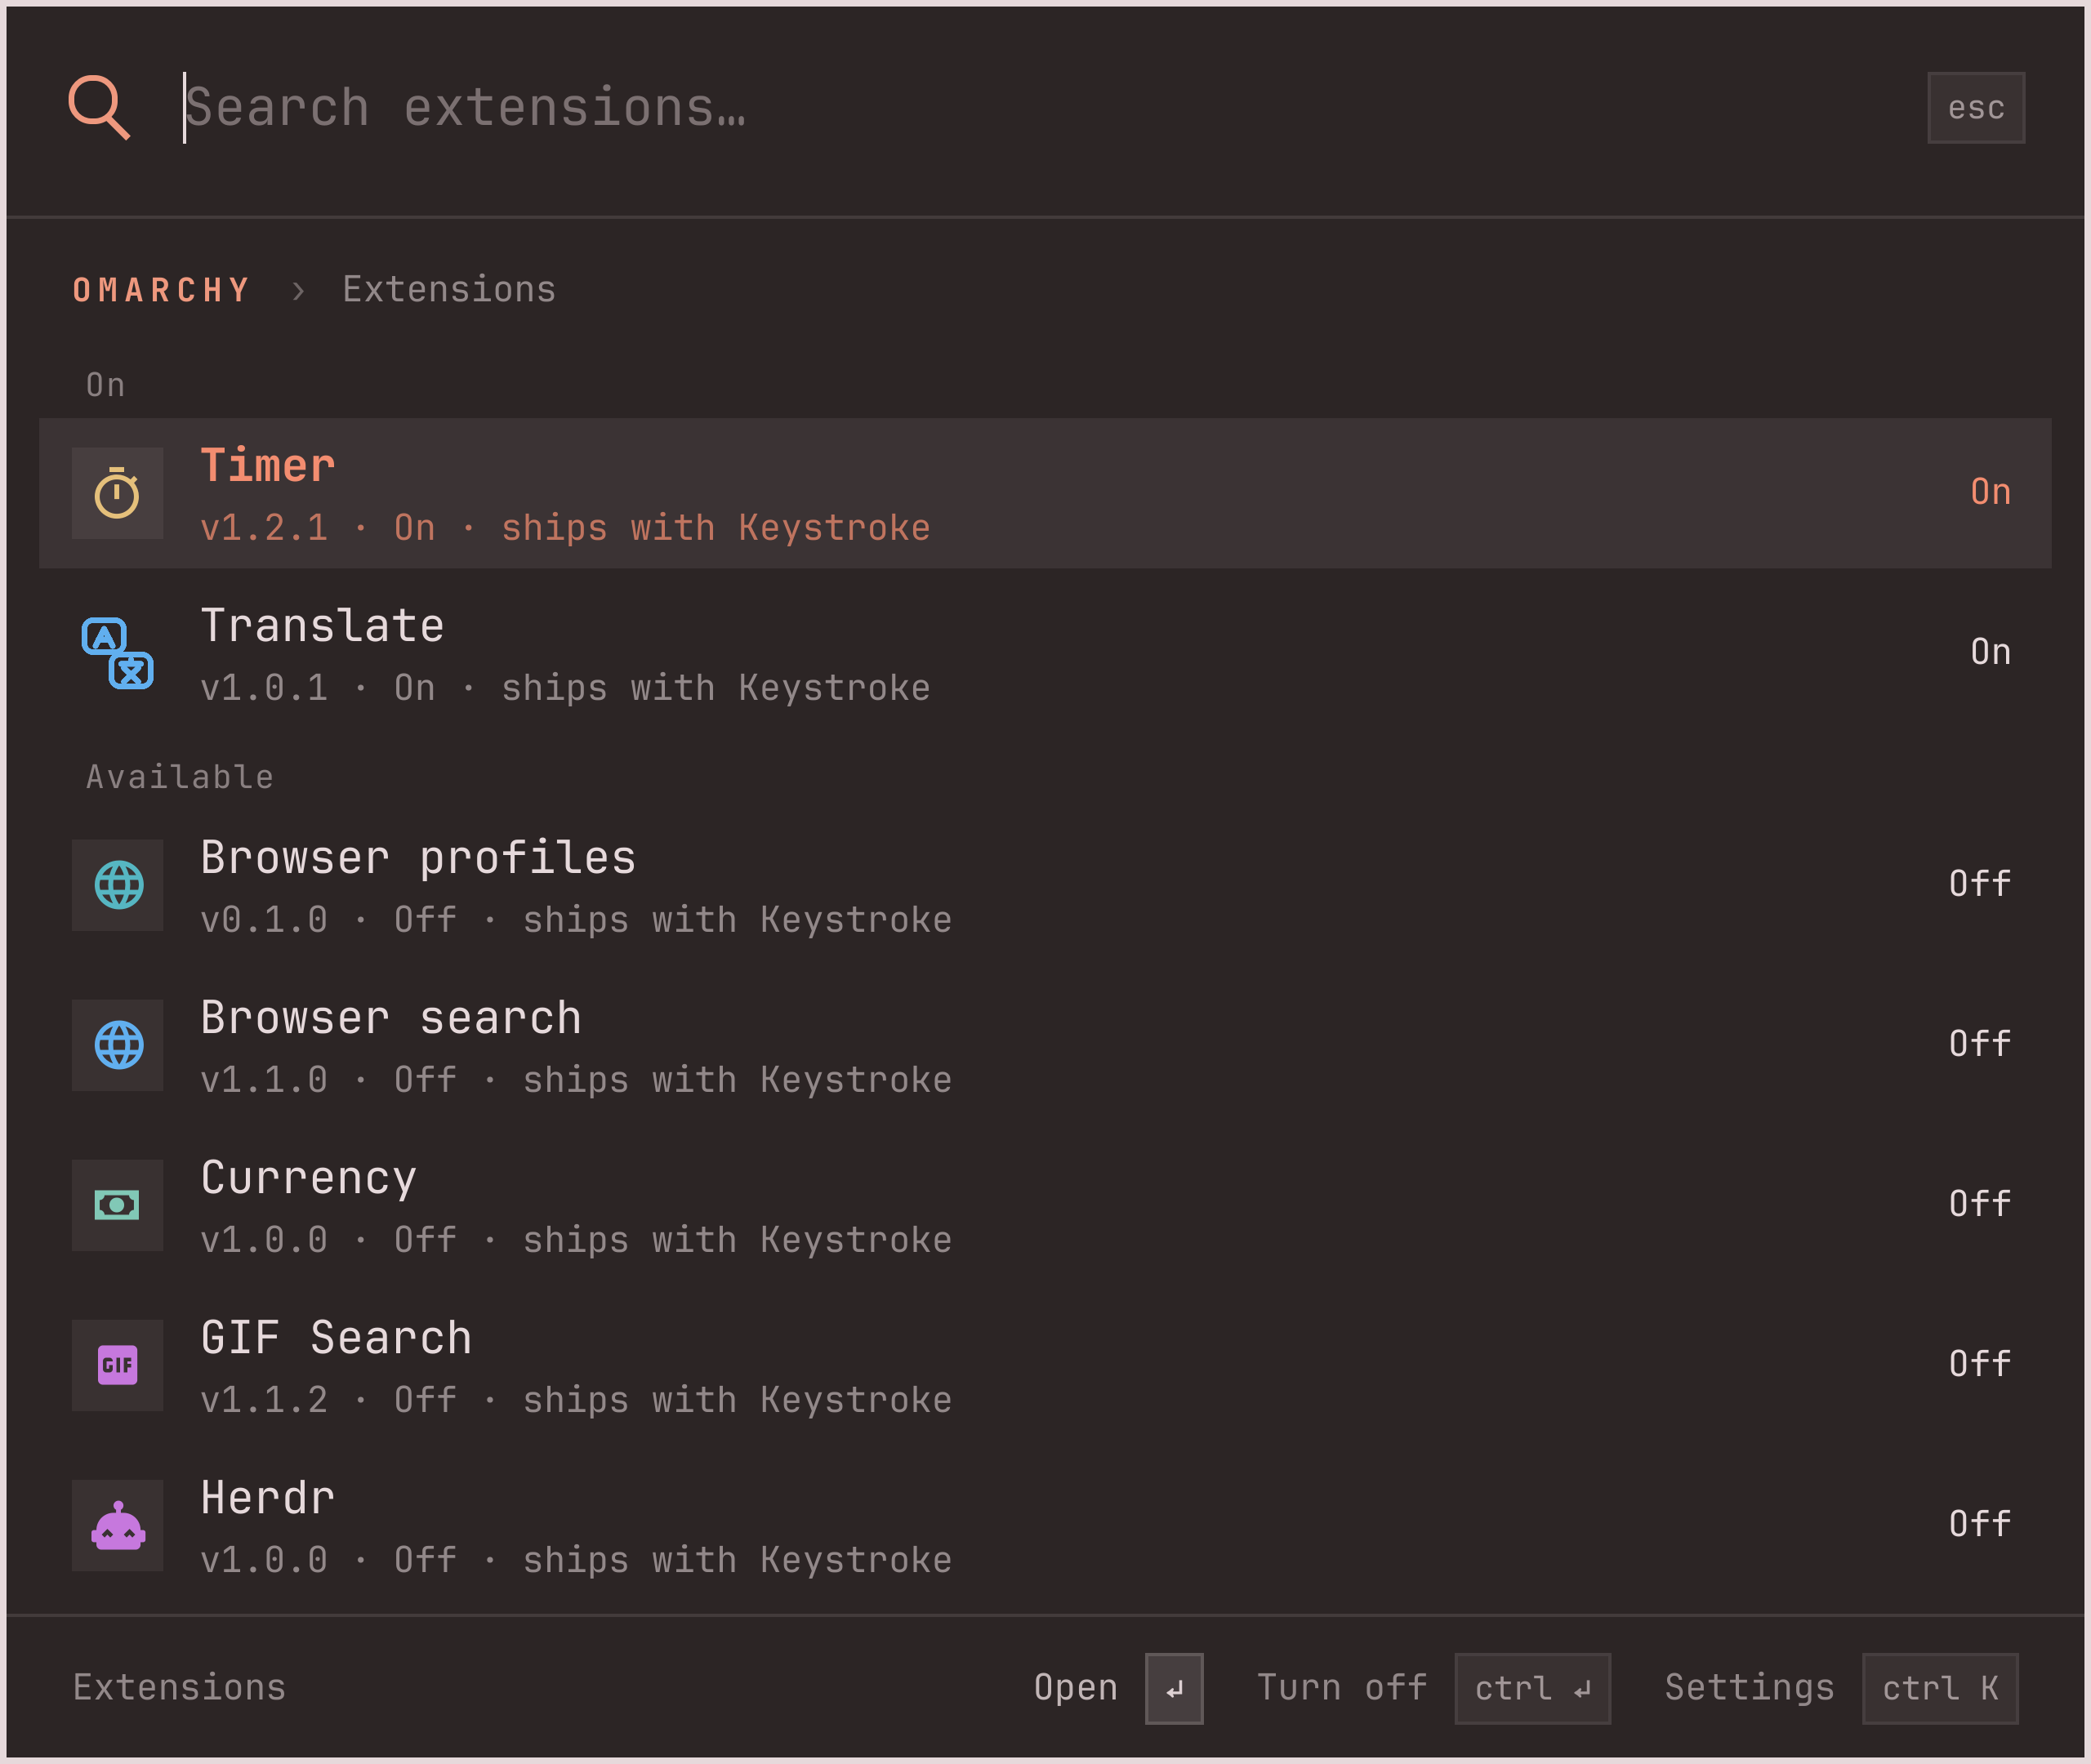This screenshot has height=1764, width=2091.
Task: Click the Browser search globe icon
Action: [118, 1045]
